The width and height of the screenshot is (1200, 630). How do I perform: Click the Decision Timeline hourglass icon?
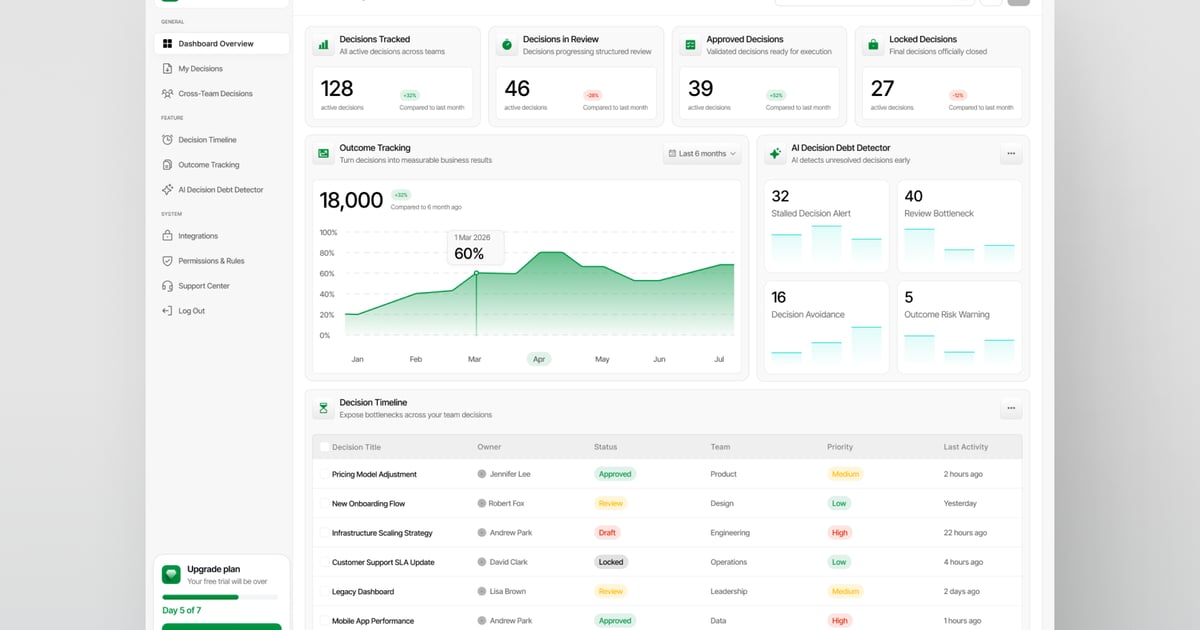point(323,408)
